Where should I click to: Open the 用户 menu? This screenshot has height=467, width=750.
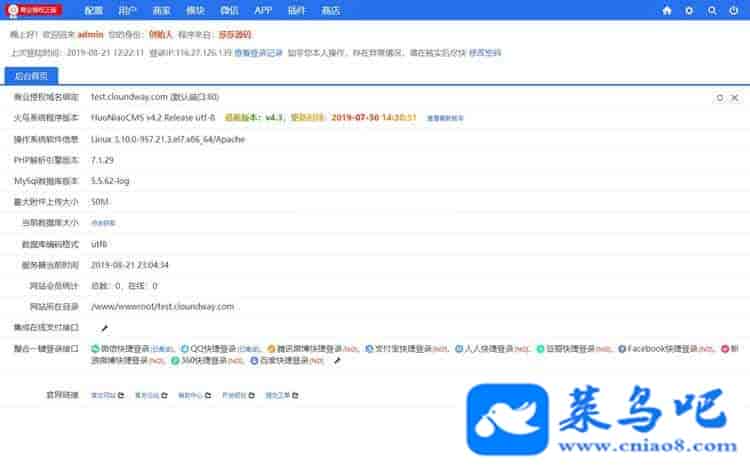127,11
